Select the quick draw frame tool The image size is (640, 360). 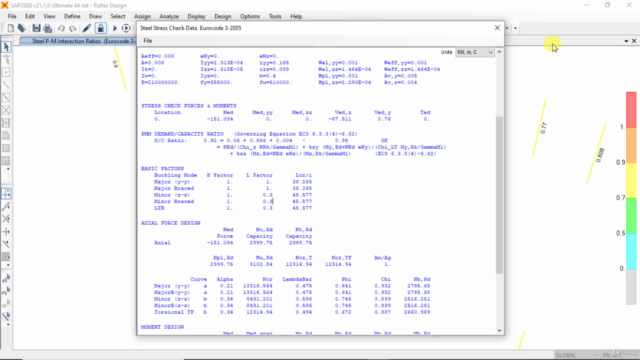[x=6, y=98]
